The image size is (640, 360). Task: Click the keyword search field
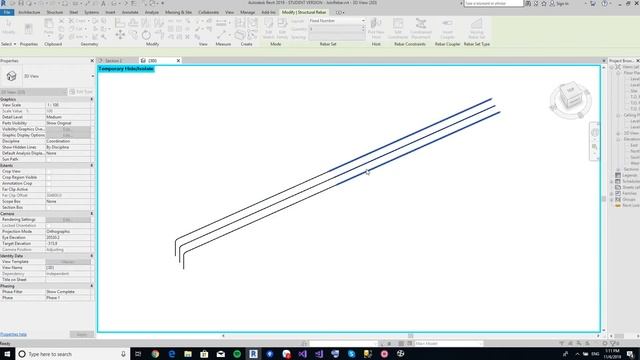pos(493,3)
